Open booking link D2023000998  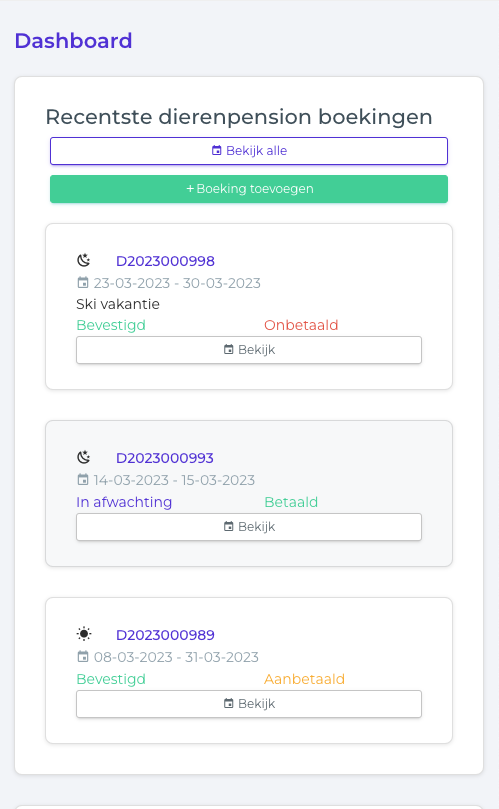coord(165,261)
